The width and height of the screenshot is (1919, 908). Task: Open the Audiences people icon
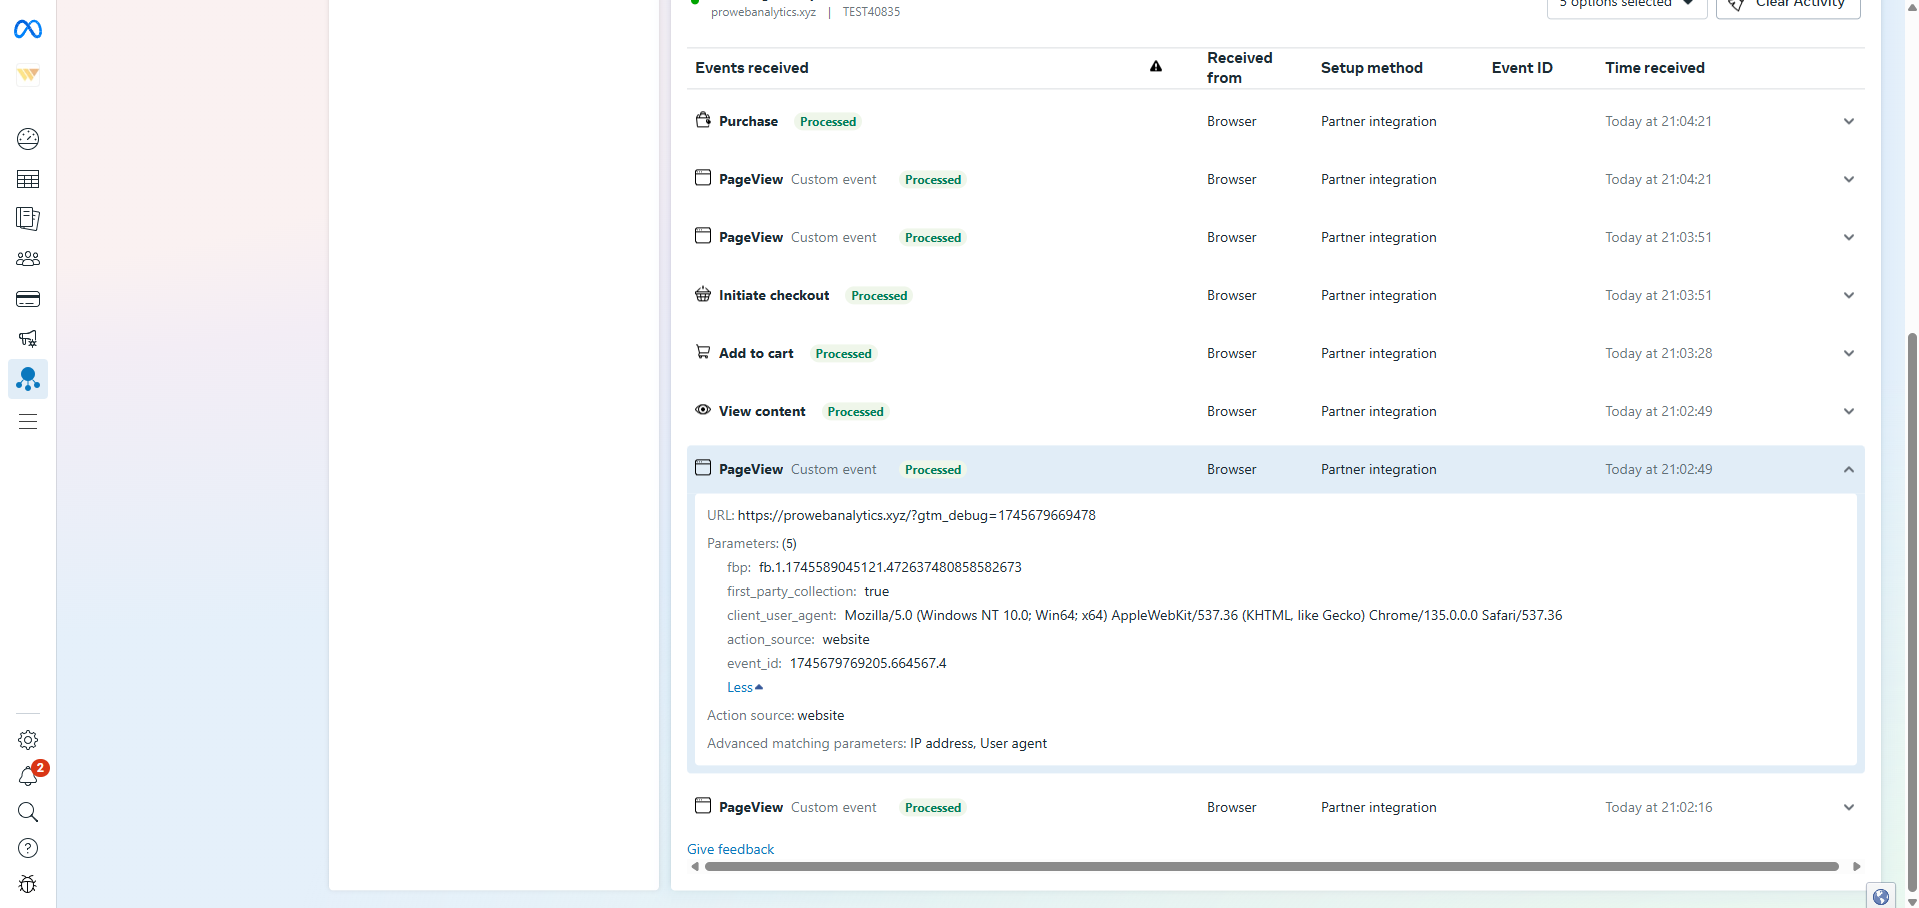pyautogui.click(x=28, y=259)
